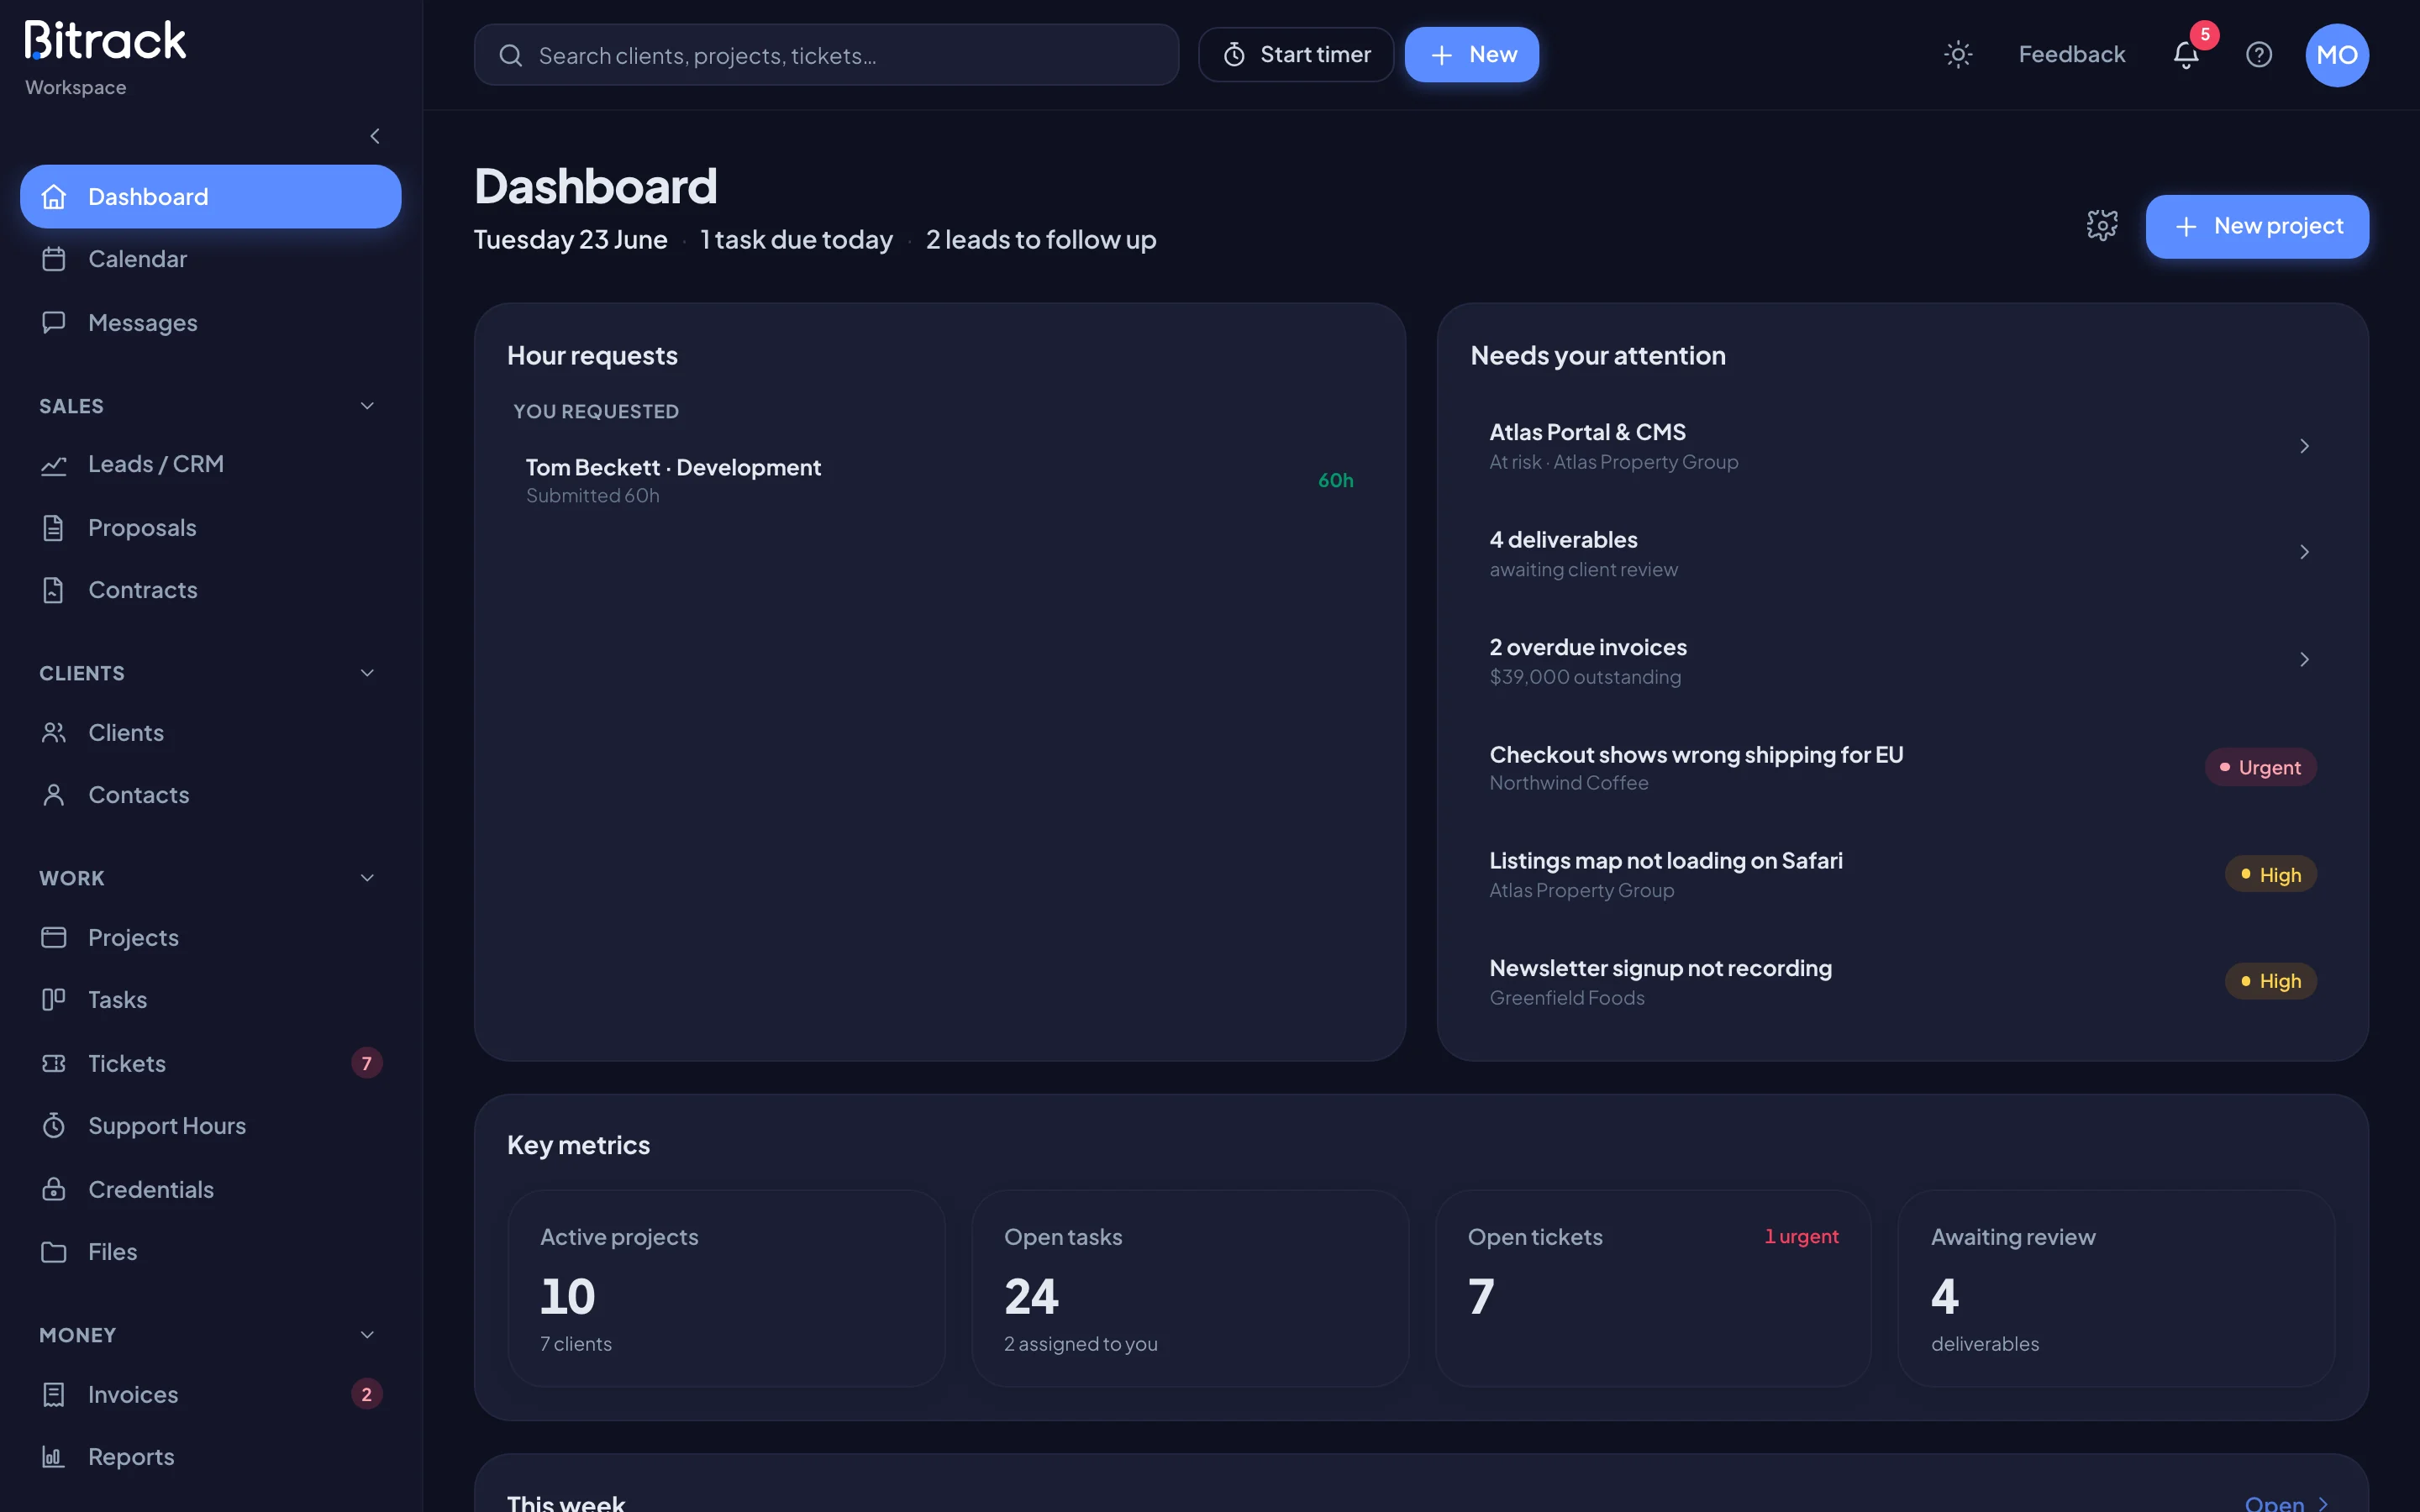This screenshot has width=2420, height=1512.
Task: Open Contracts in the sidebar
Action: [210, 590]
